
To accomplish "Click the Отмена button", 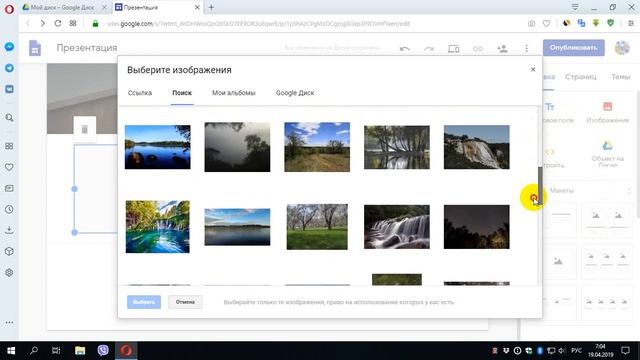I will click(185, 302).
